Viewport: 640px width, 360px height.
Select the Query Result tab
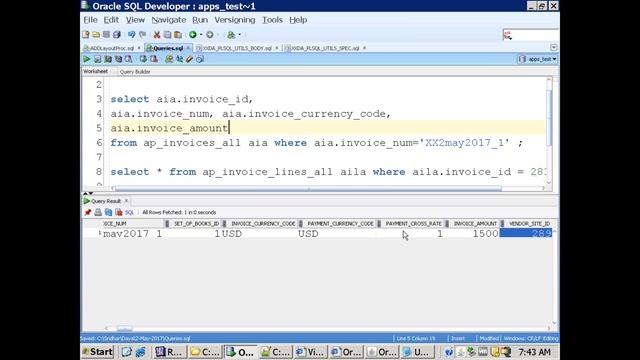[x=106, y=201]
